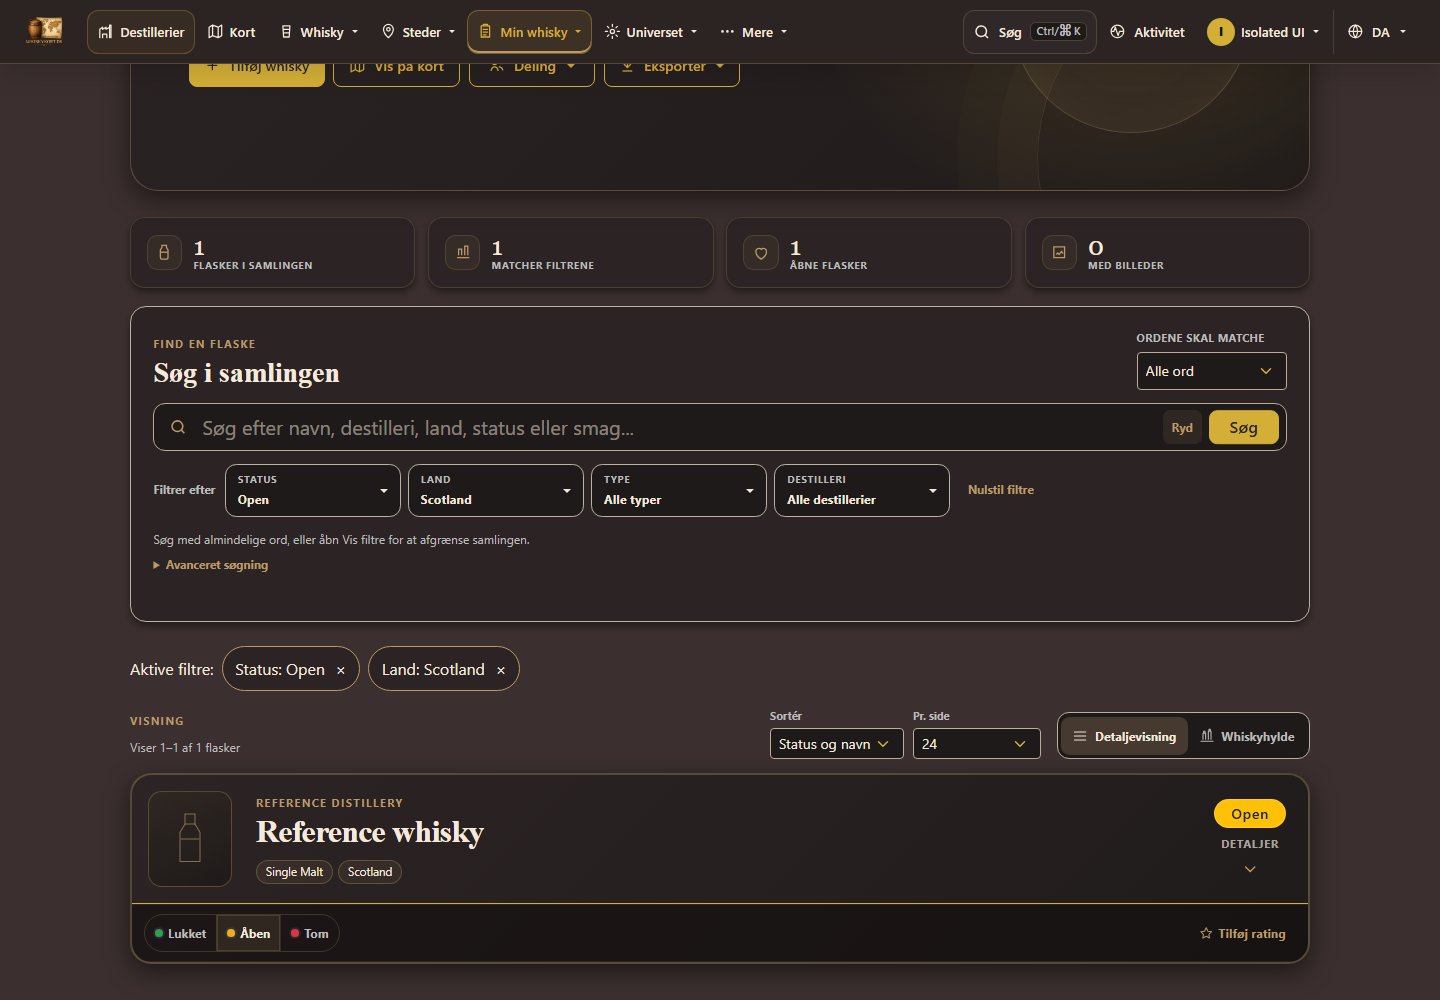
Task: Open the Whisky nav menu
Action: [x=319, y=32]
